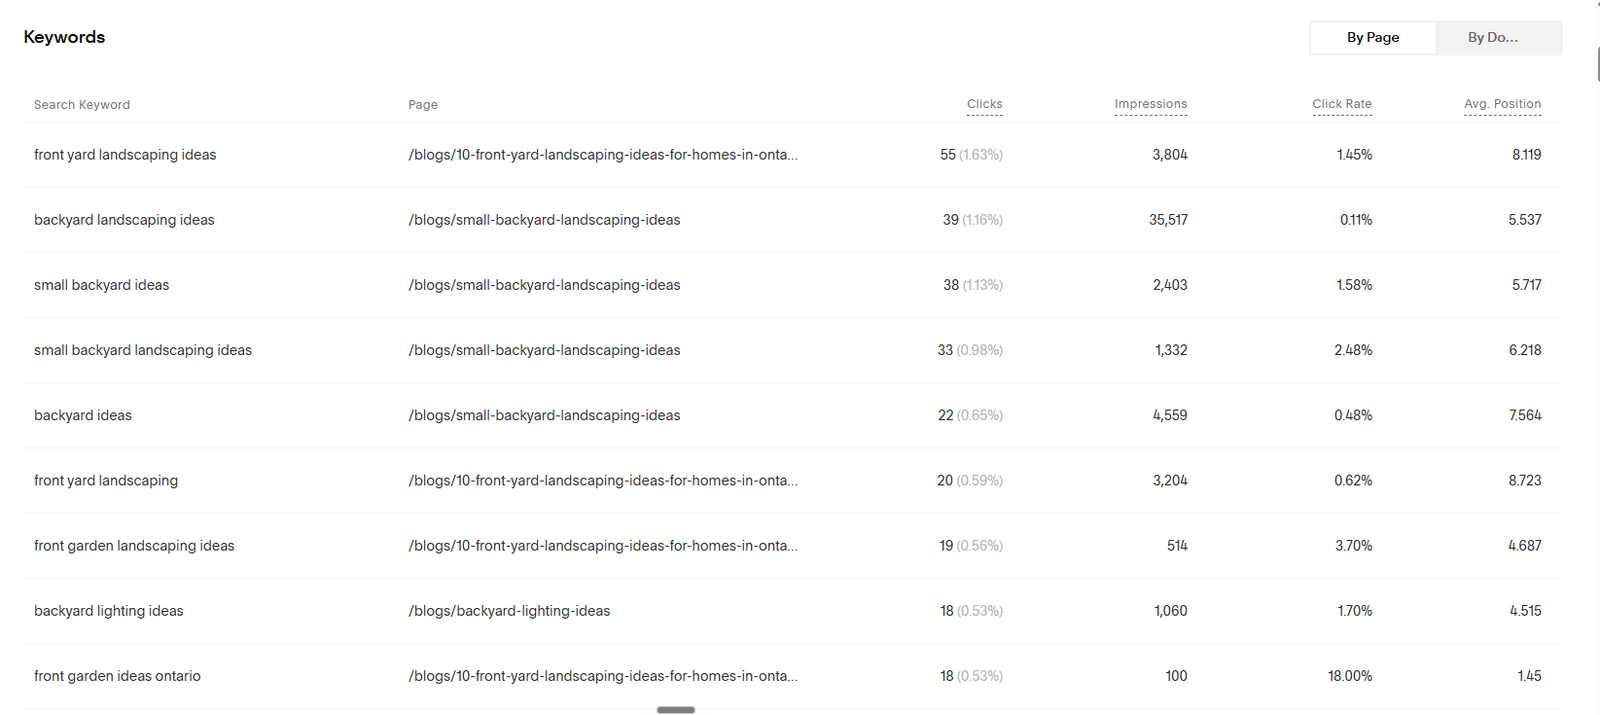Click the vertical scrollbar on the right edge
The height and width of the screenshot is (715, 1600).
coord(1597,62)
